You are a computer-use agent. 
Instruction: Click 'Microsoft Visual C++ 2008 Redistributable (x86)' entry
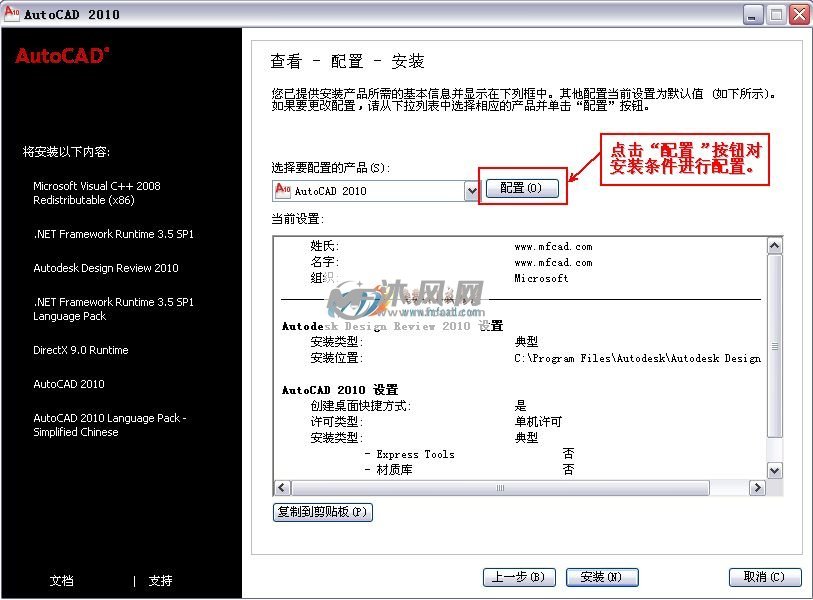96,193
